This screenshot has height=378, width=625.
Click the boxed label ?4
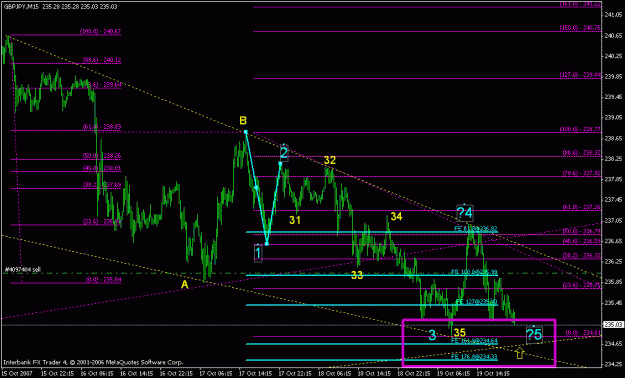465,213
